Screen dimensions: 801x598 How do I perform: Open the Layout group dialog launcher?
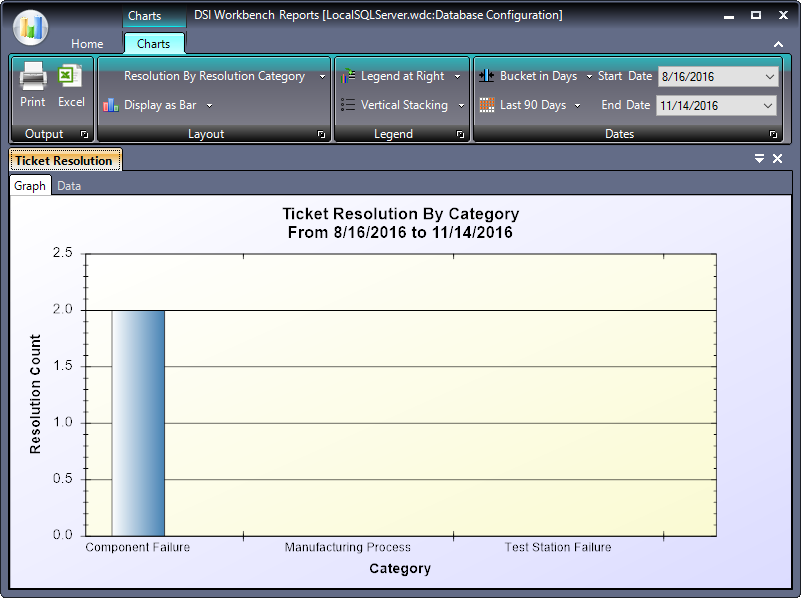coord(321,134)
